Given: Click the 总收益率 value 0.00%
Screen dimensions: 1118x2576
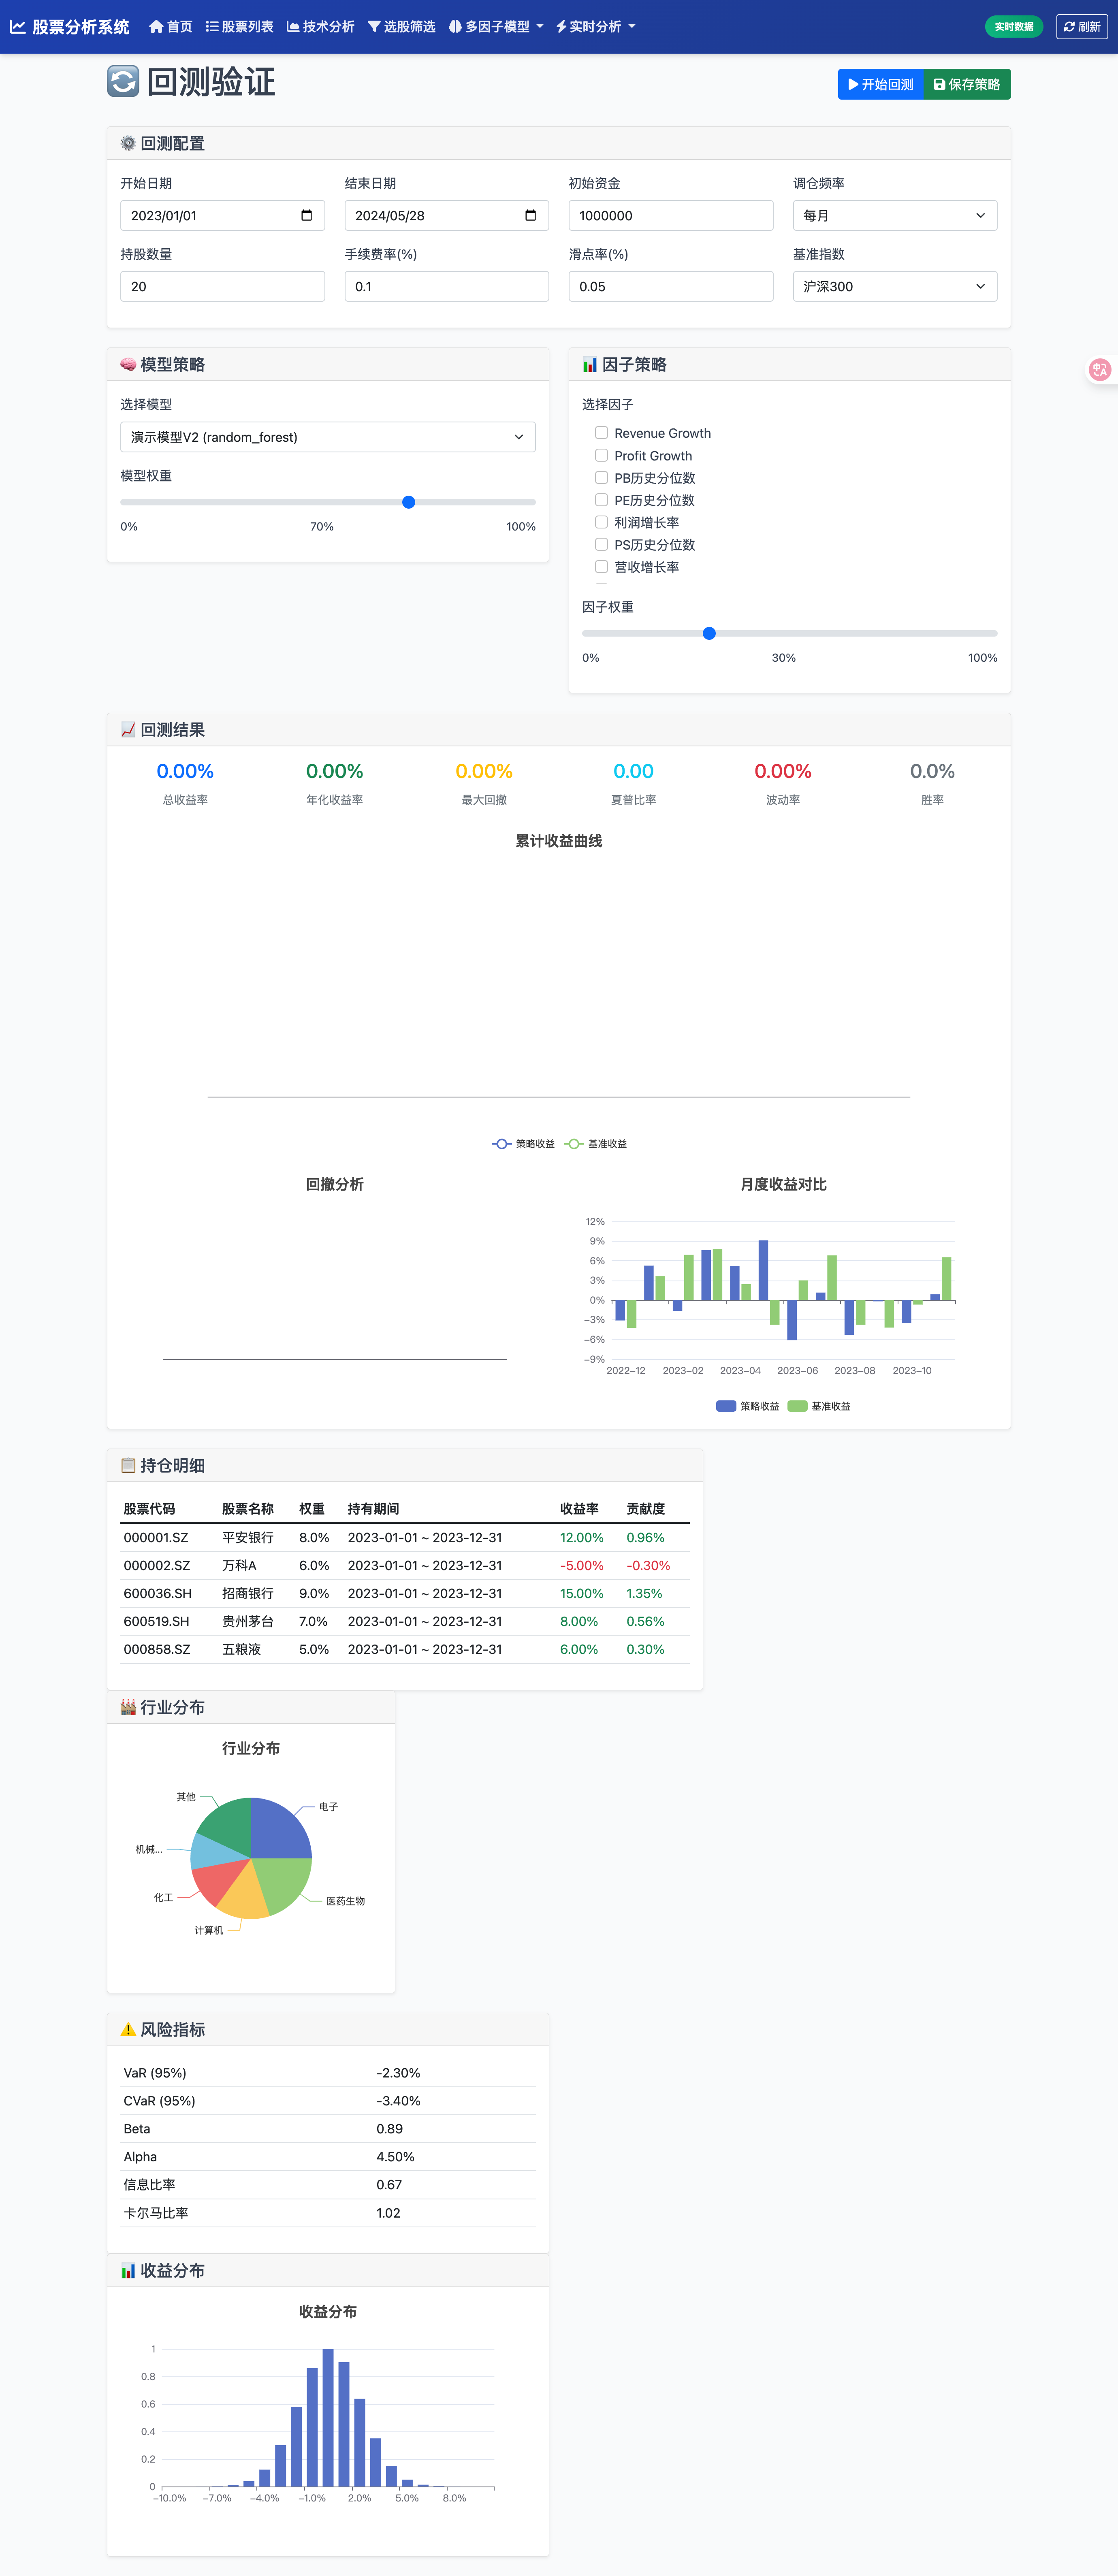Looking at the screenshot, I should 185,771.
